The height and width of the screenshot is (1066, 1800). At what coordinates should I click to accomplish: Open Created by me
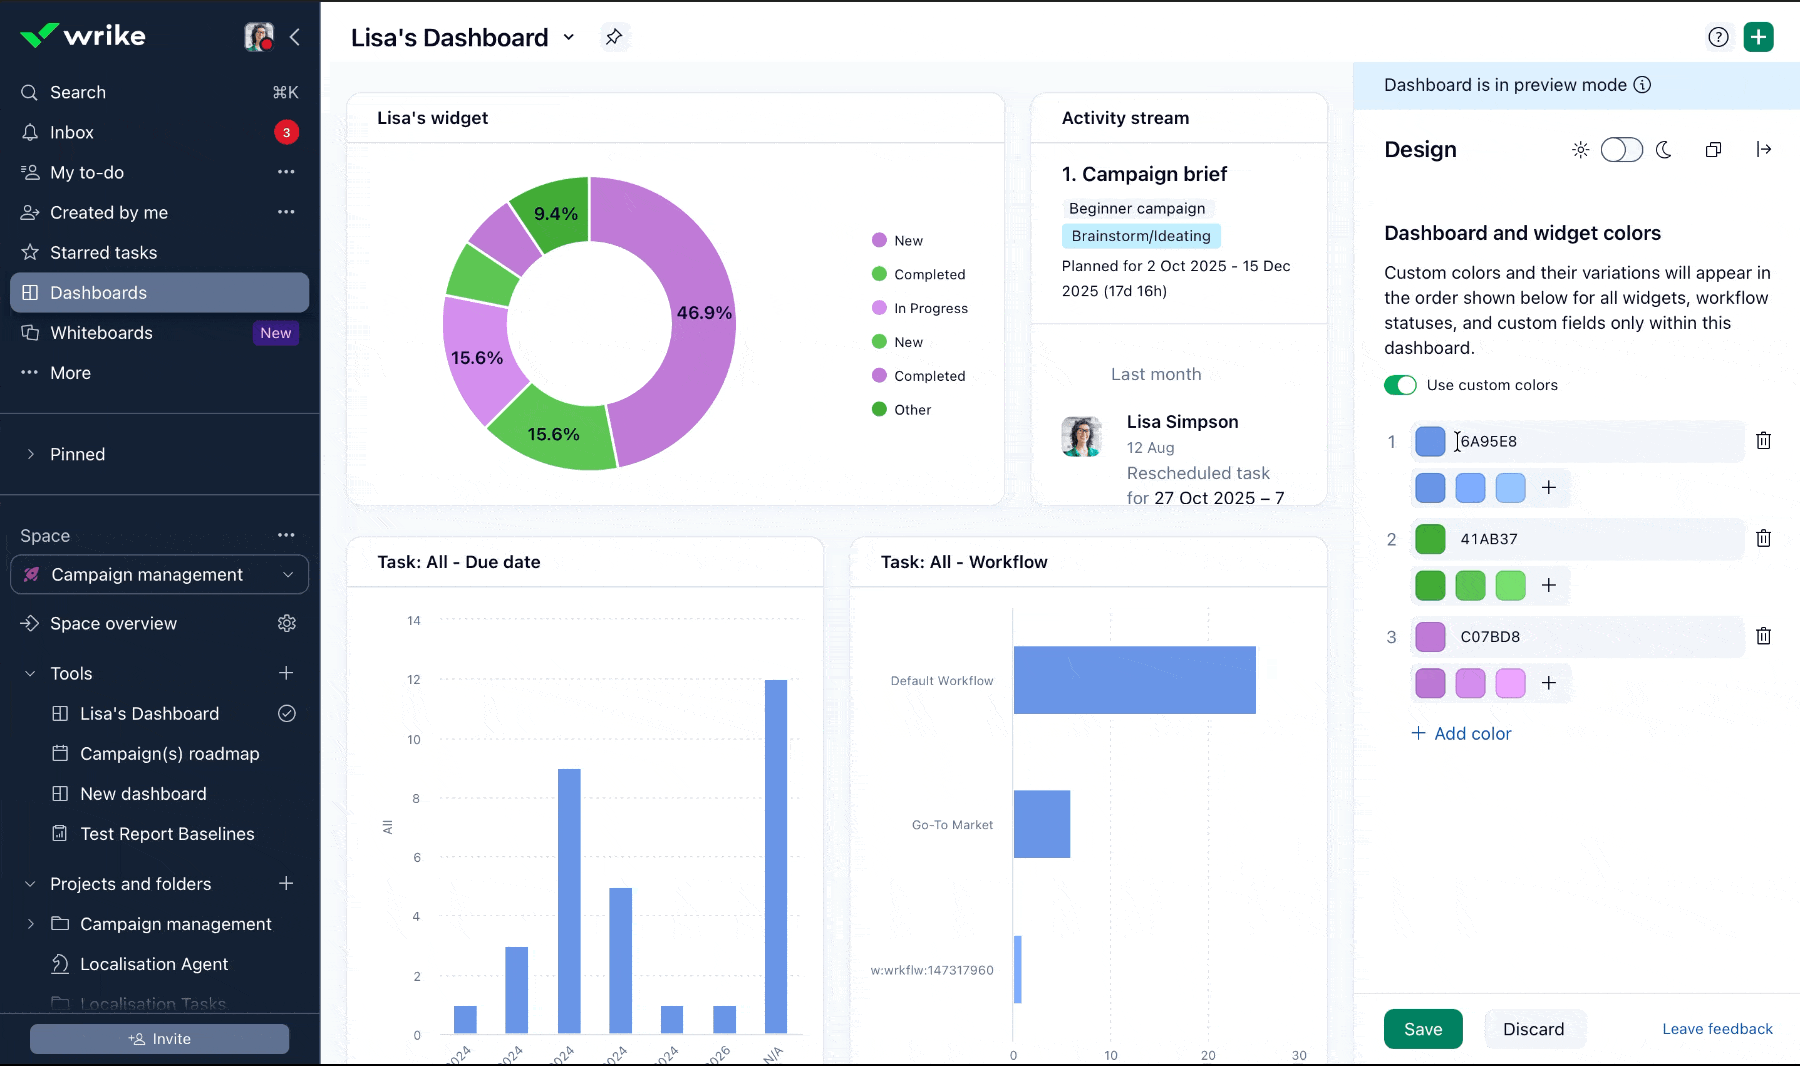[109, 212]
